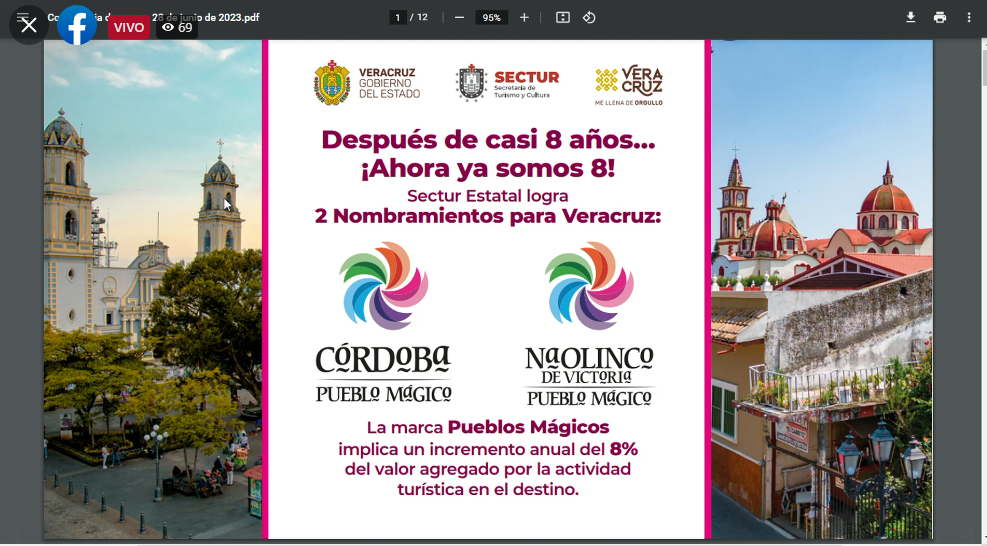This screenshot has height=546, width=987.
Task: Edit the PDF page number field
Action: click(x=397, y=18)
